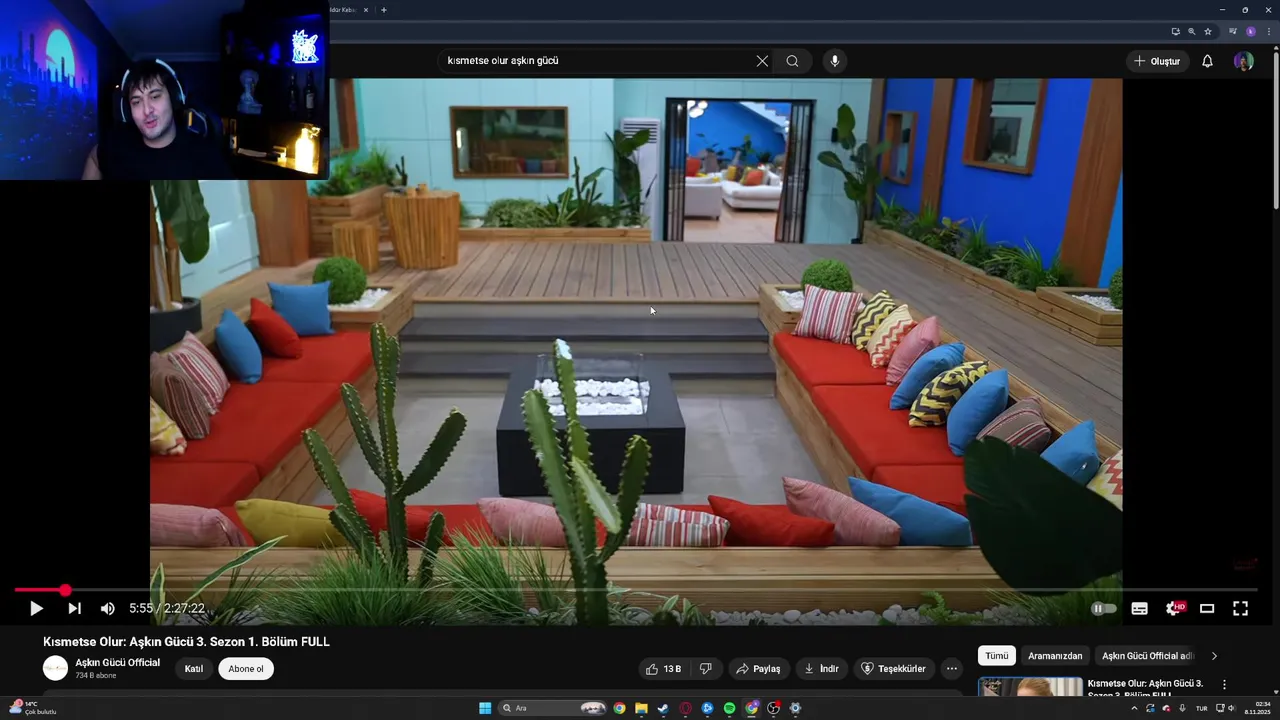Open the media control icon in toolbar
The image size is (1280, 720).
tap(1233, 31)
